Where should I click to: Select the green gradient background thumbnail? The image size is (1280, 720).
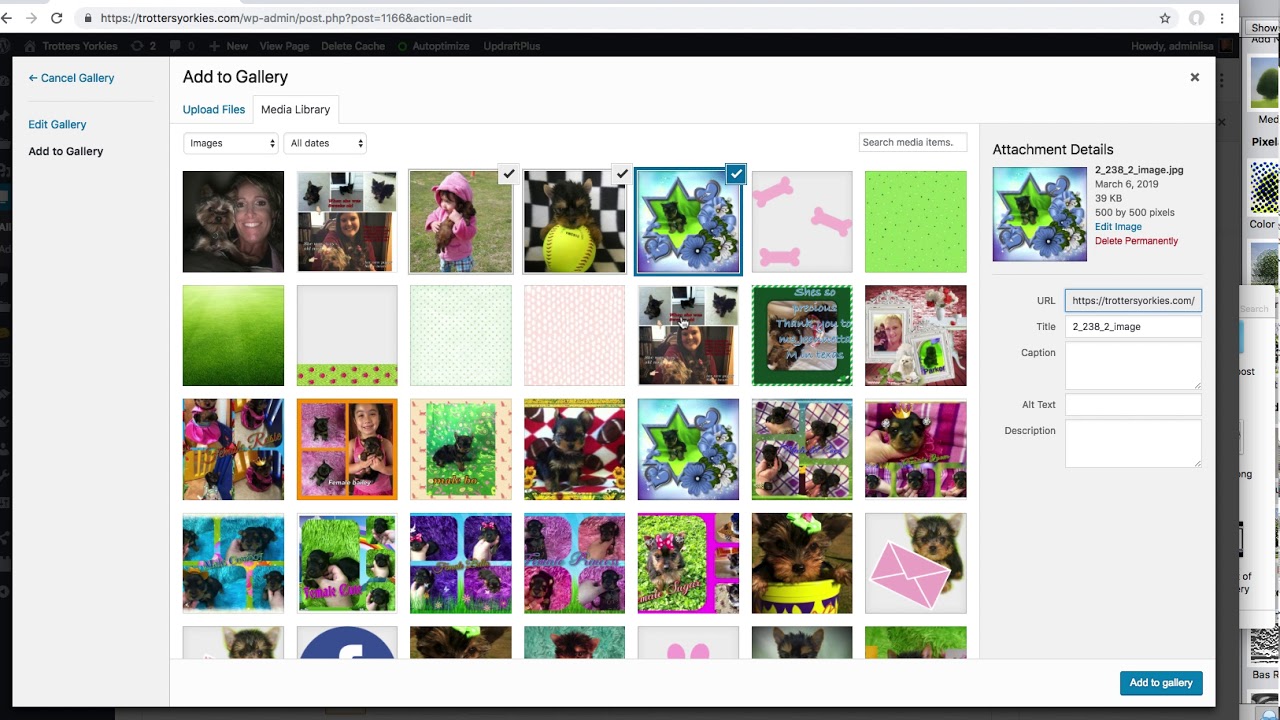(x=233, y=335)
